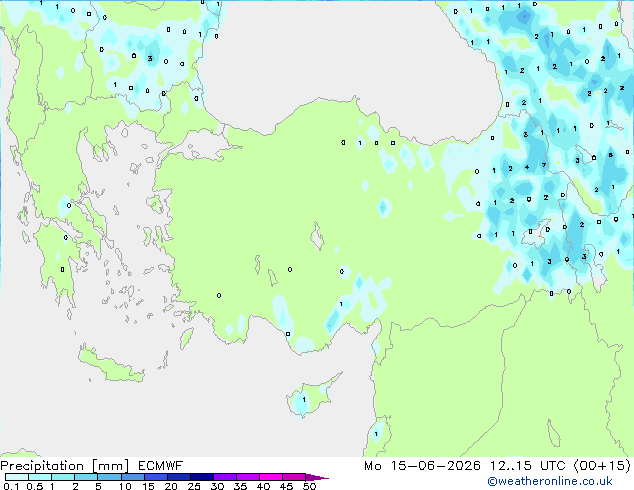Click the '35' legend scale label

(x=240, y=486)
